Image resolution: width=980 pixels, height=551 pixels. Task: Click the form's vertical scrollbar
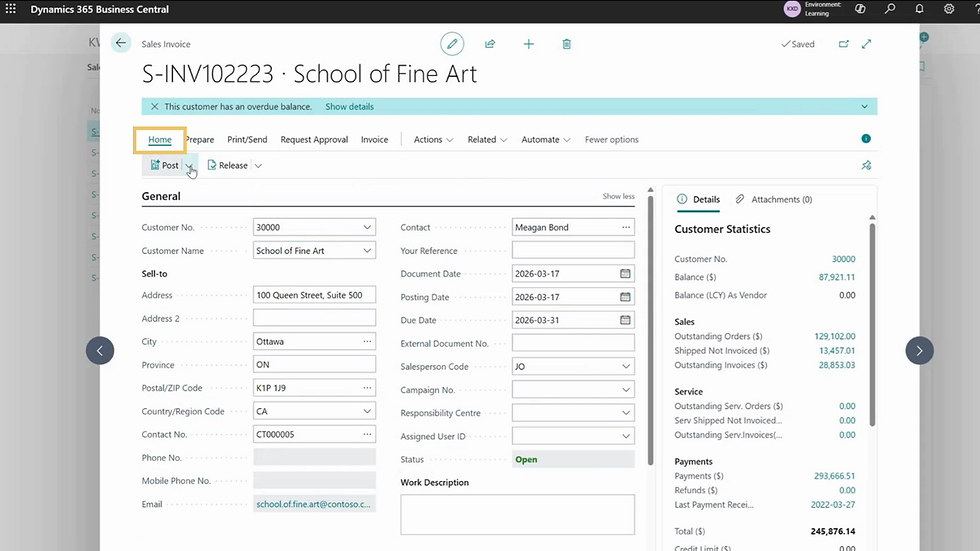pyautogui.click(x=651, y=331)
